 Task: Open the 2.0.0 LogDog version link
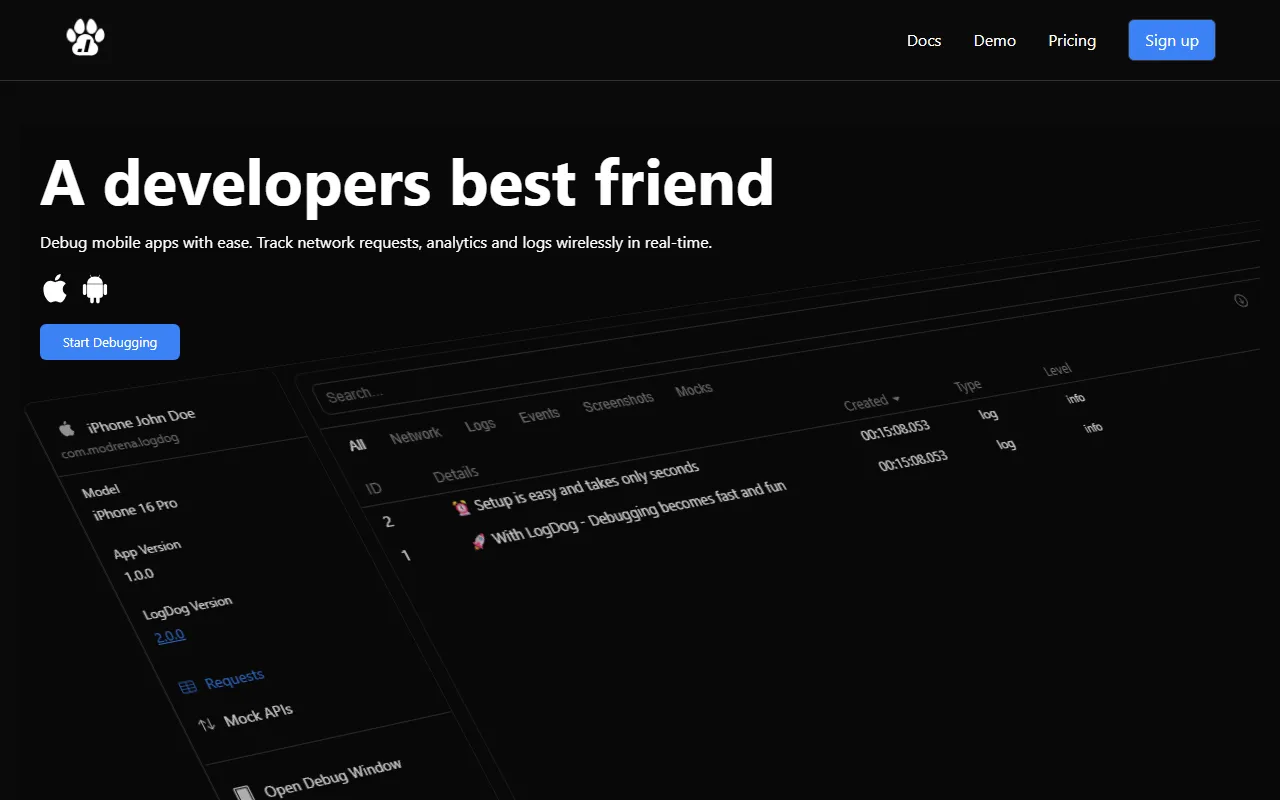(x=170, y=636)
